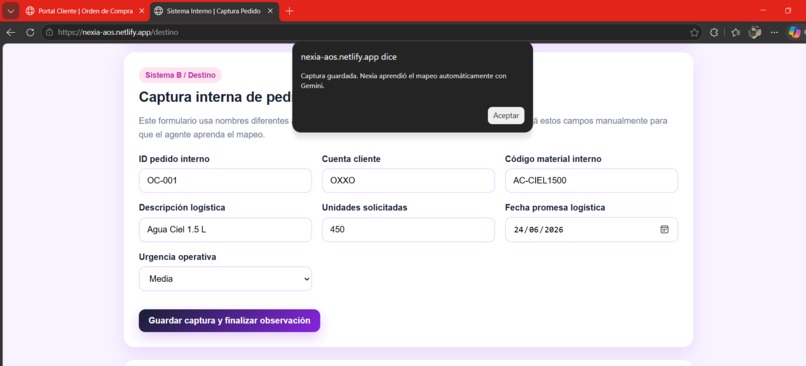Image resolution: width=806 pixels, height=366 pixels.
Task: Click the ID pedido interno field
Action: [x=225, y=181]
